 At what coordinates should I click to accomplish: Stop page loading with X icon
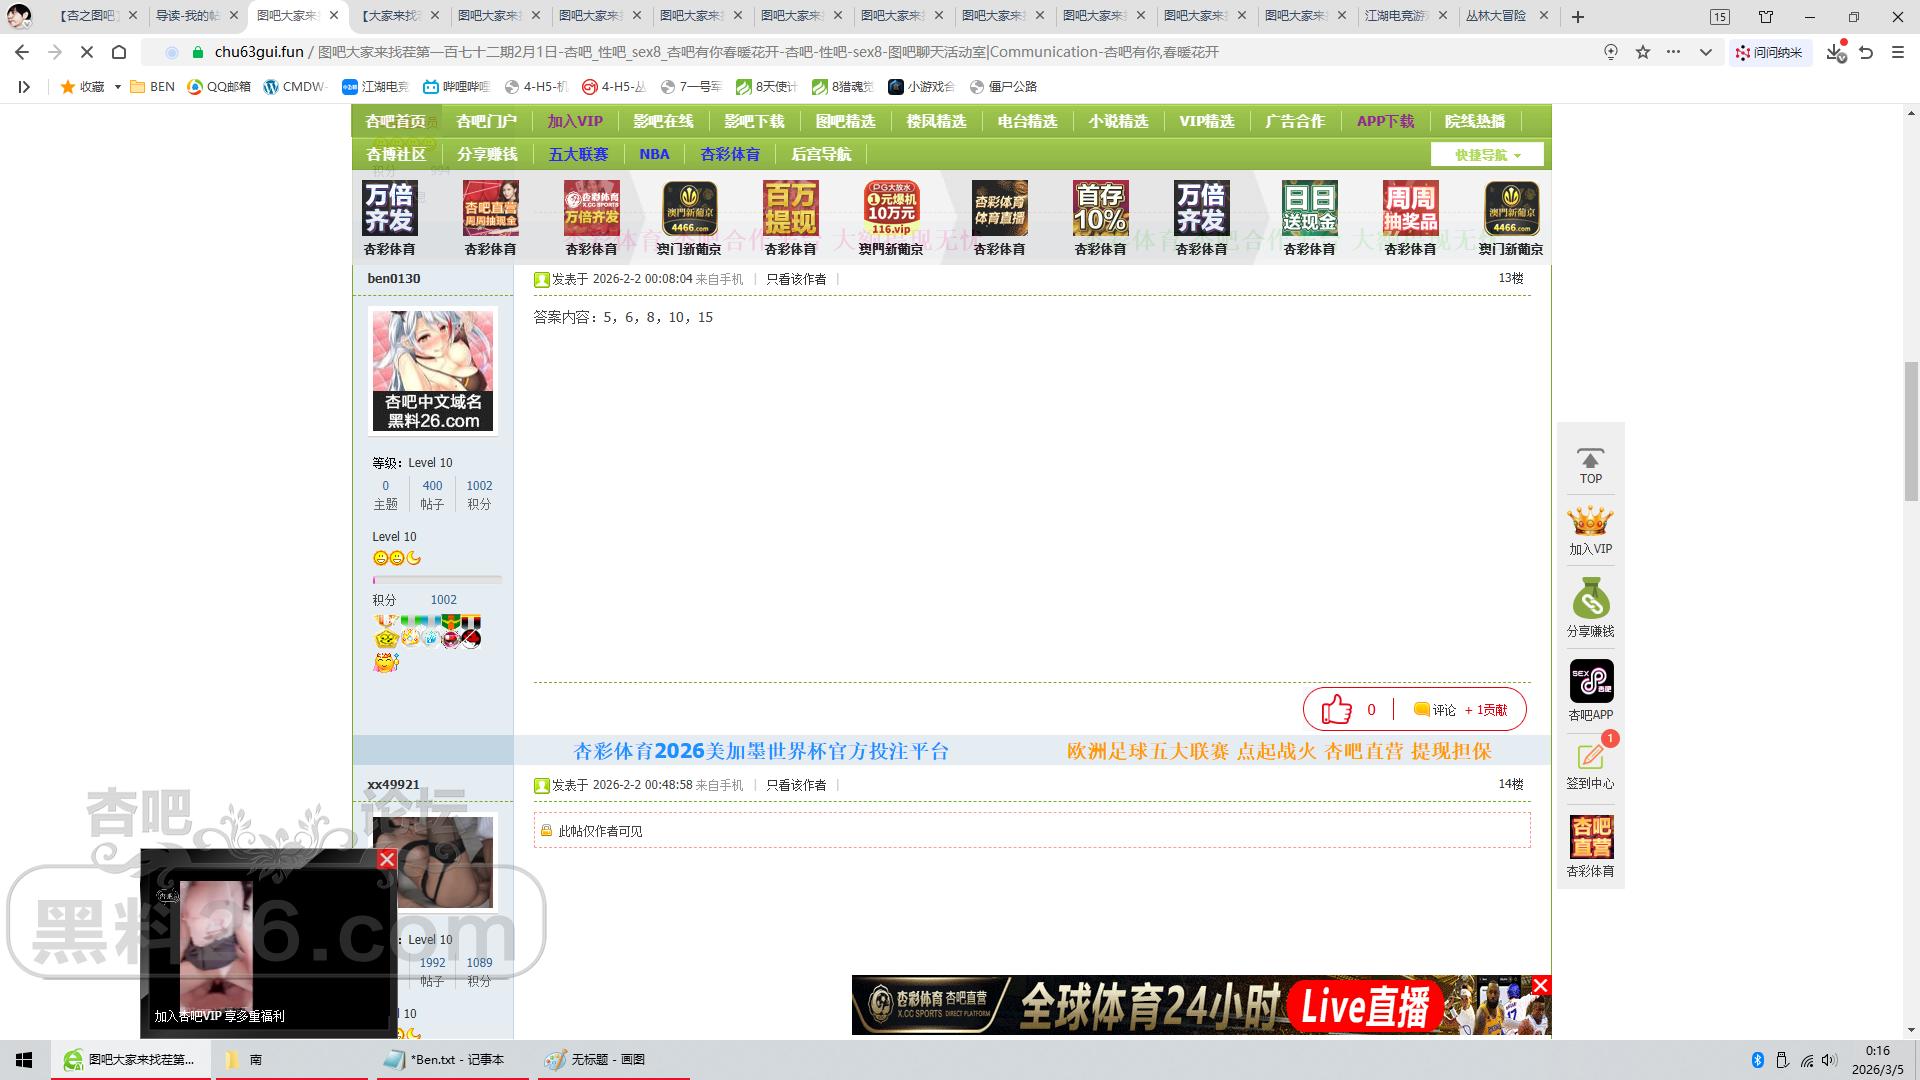tap(87, 52)
